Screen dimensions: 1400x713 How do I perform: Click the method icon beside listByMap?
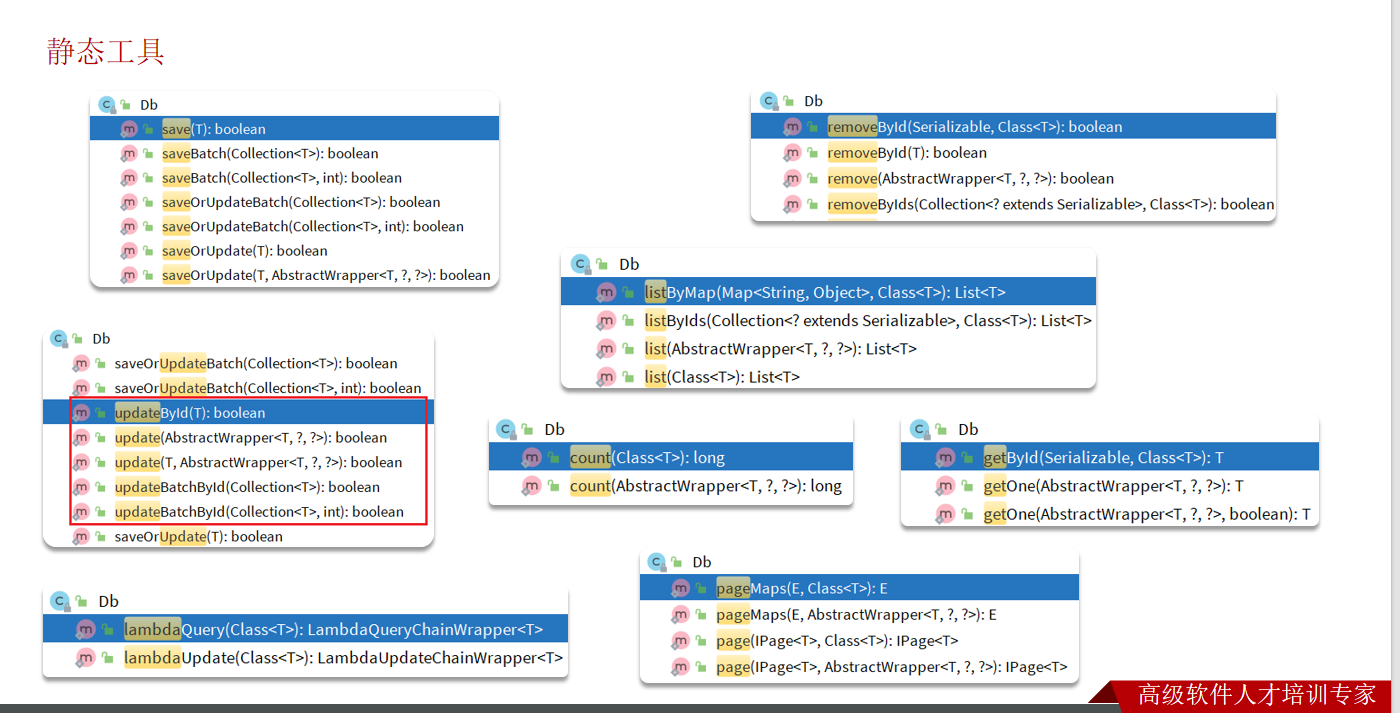(606, 293)
